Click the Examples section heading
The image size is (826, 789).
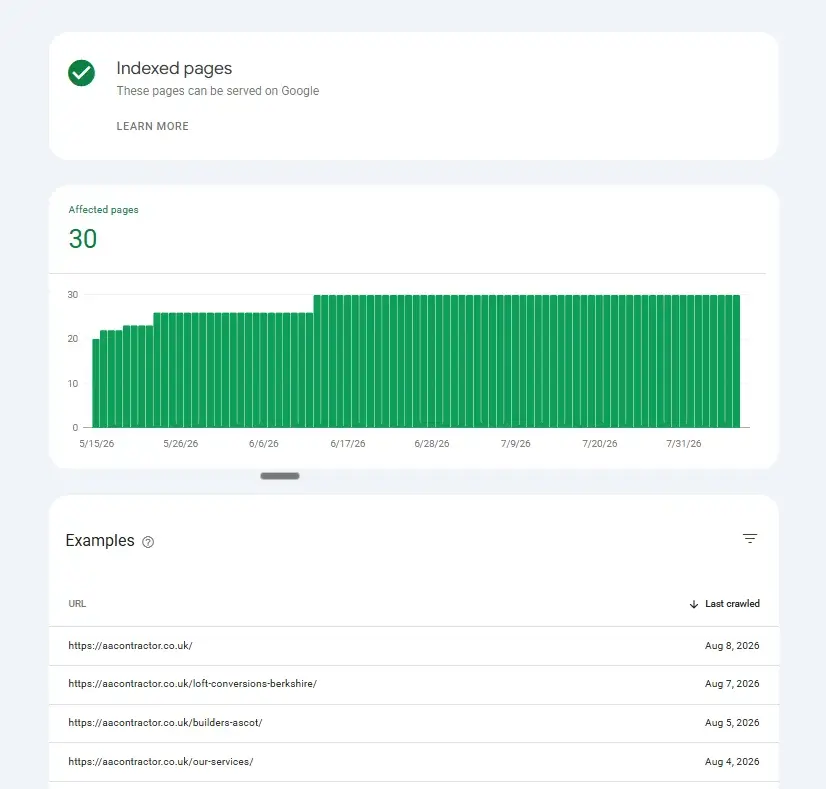coord(100,541)
